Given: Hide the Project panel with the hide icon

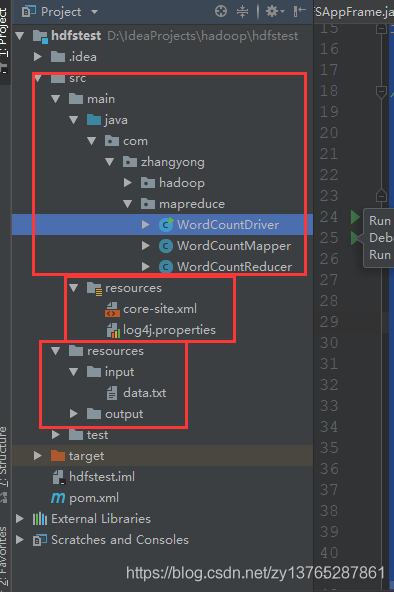Looking at the screenshot, I should point(300,11).
